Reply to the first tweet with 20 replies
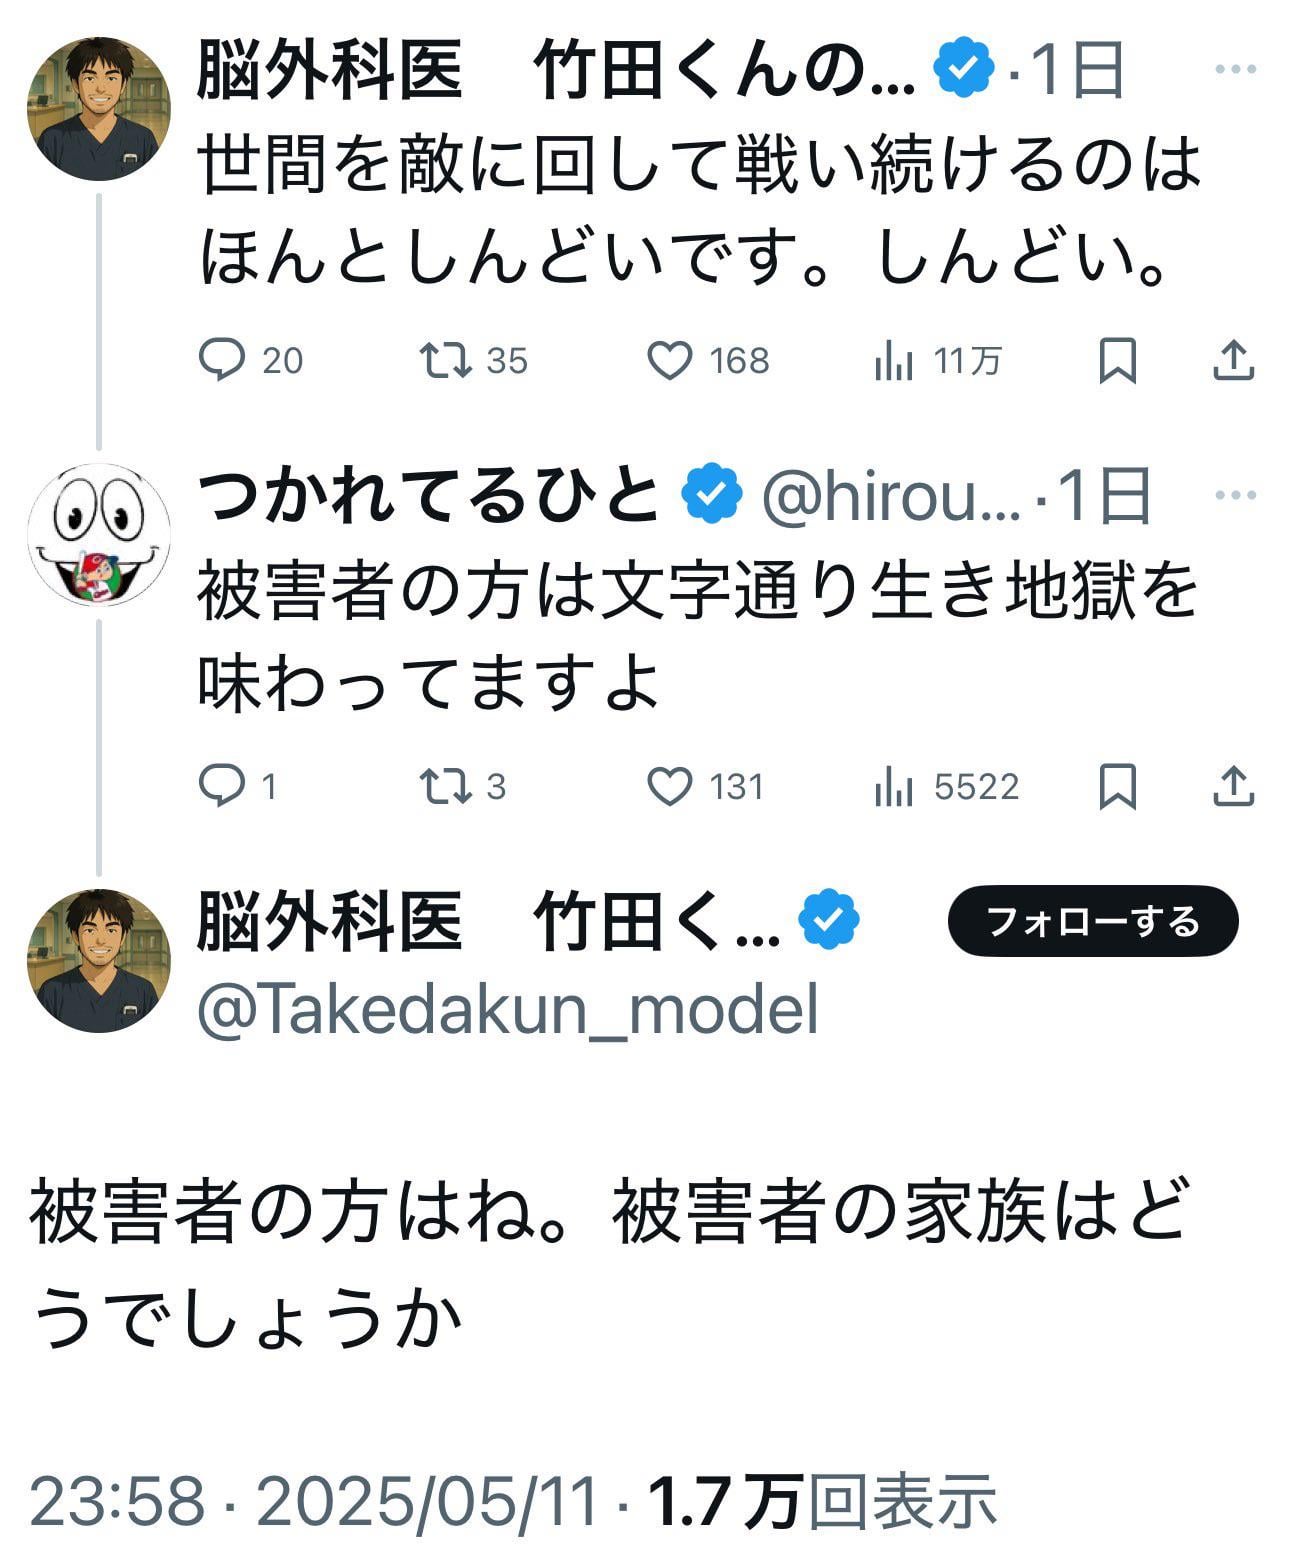Image resolution: width=1290 pixels, height=1568 pixels. point(222,360)
